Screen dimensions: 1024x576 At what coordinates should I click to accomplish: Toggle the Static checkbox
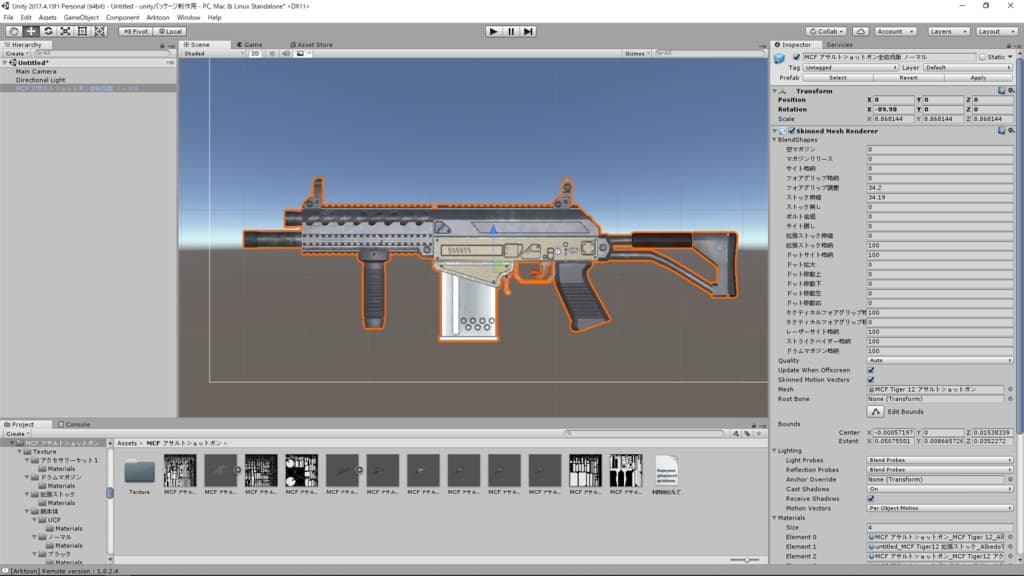coord(982,57)
